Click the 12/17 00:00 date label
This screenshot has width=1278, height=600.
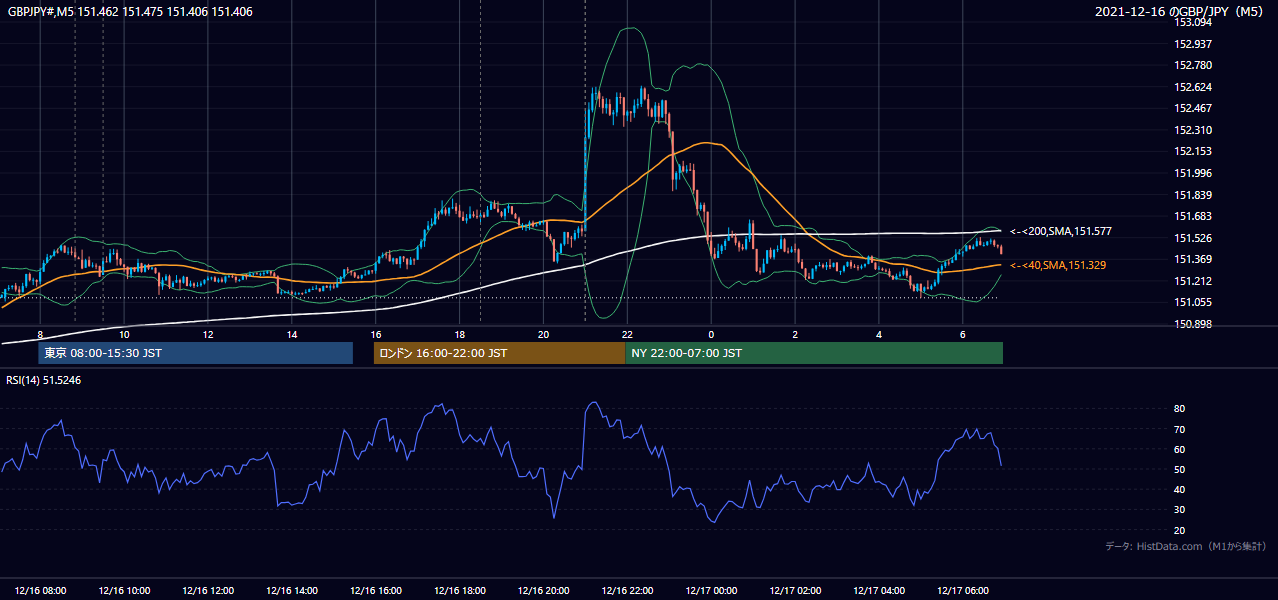711,590
